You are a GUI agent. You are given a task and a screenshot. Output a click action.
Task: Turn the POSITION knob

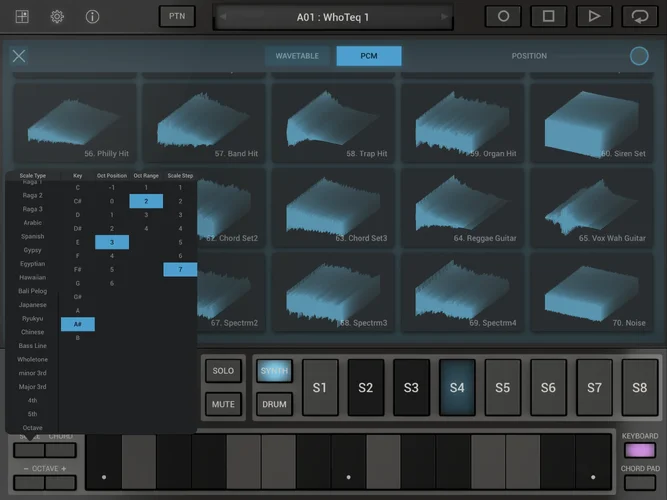(x=639, y=56)
